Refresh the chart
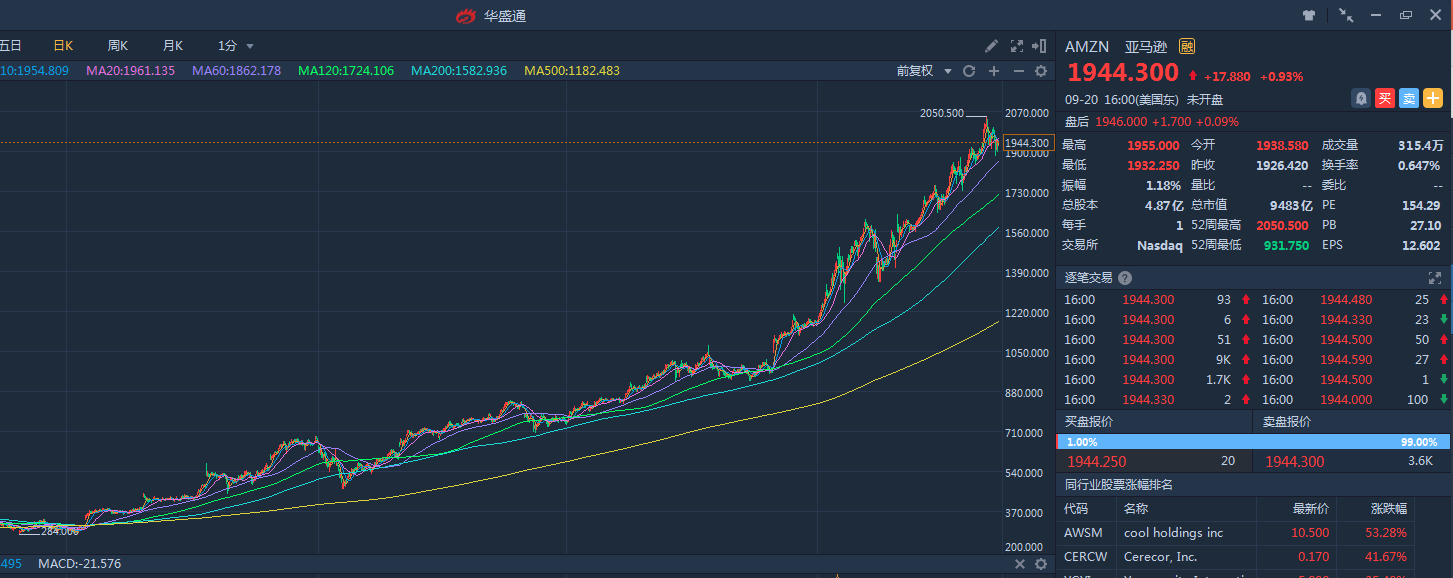This screenshot has height=578, width=1453. [x=968, y=71]
